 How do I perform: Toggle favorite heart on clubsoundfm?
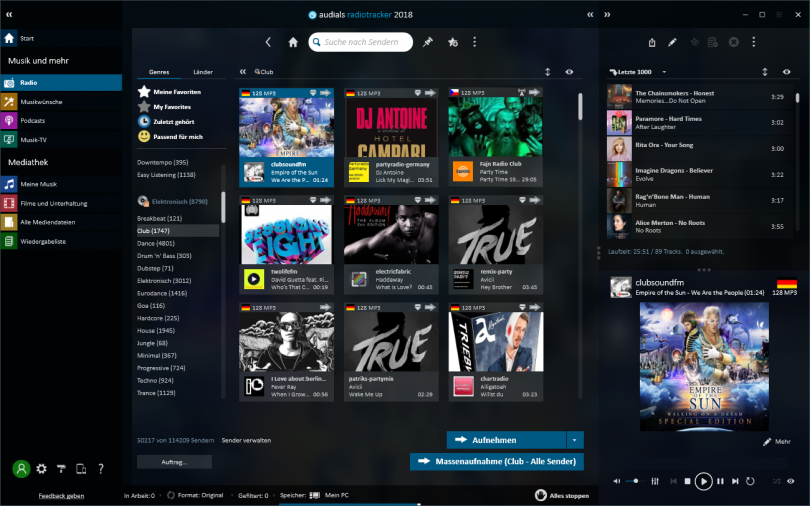click(313, 92)
